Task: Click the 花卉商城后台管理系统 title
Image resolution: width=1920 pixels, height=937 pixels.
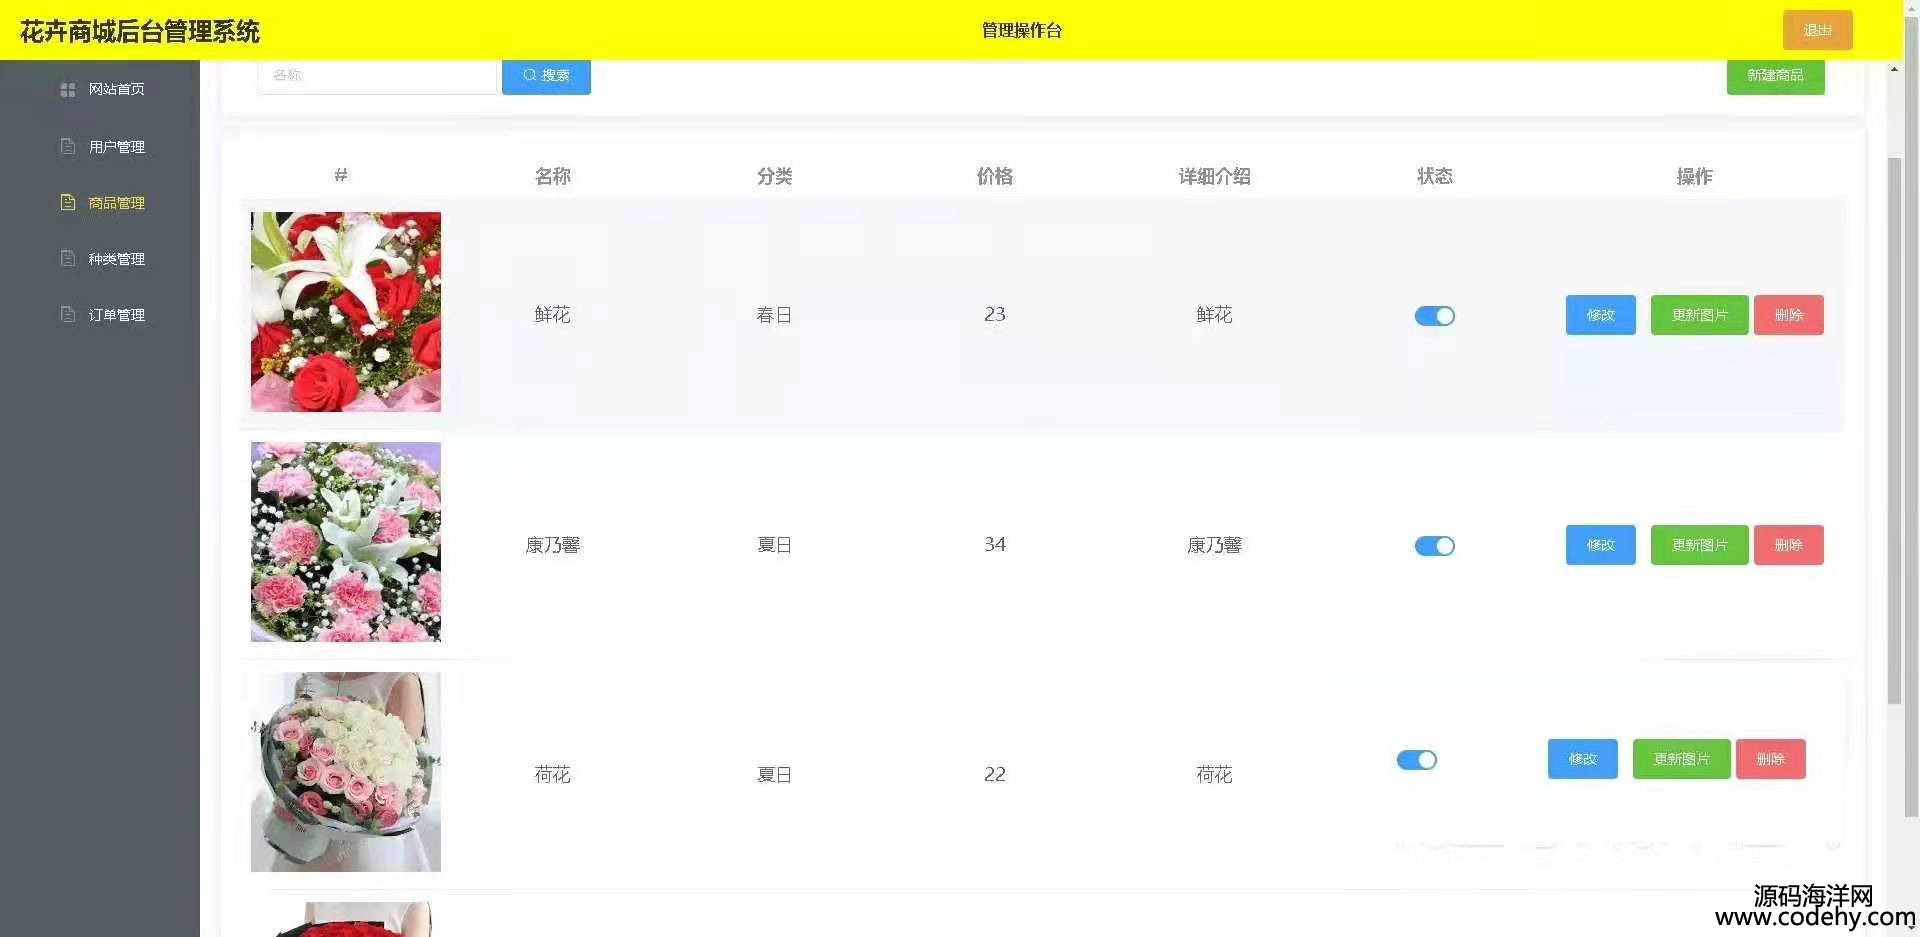Action: pyautogui.click(x=140, y=32)
